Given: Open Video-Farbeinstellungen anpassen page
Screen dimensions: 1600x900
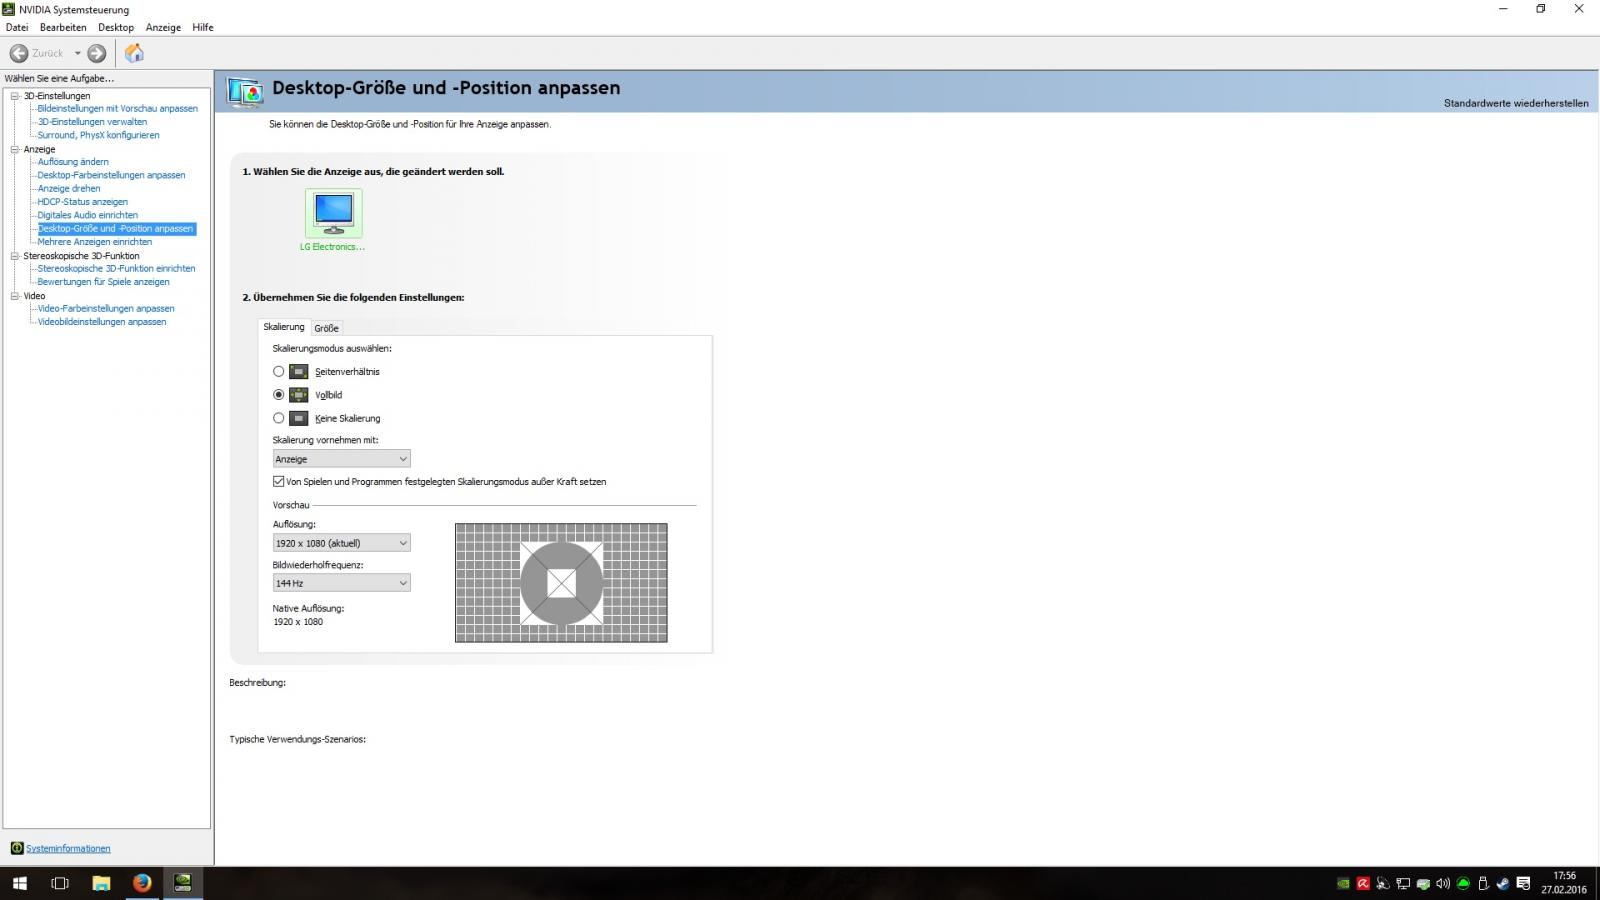Looking at the screenshot, I should coord(106,309).
